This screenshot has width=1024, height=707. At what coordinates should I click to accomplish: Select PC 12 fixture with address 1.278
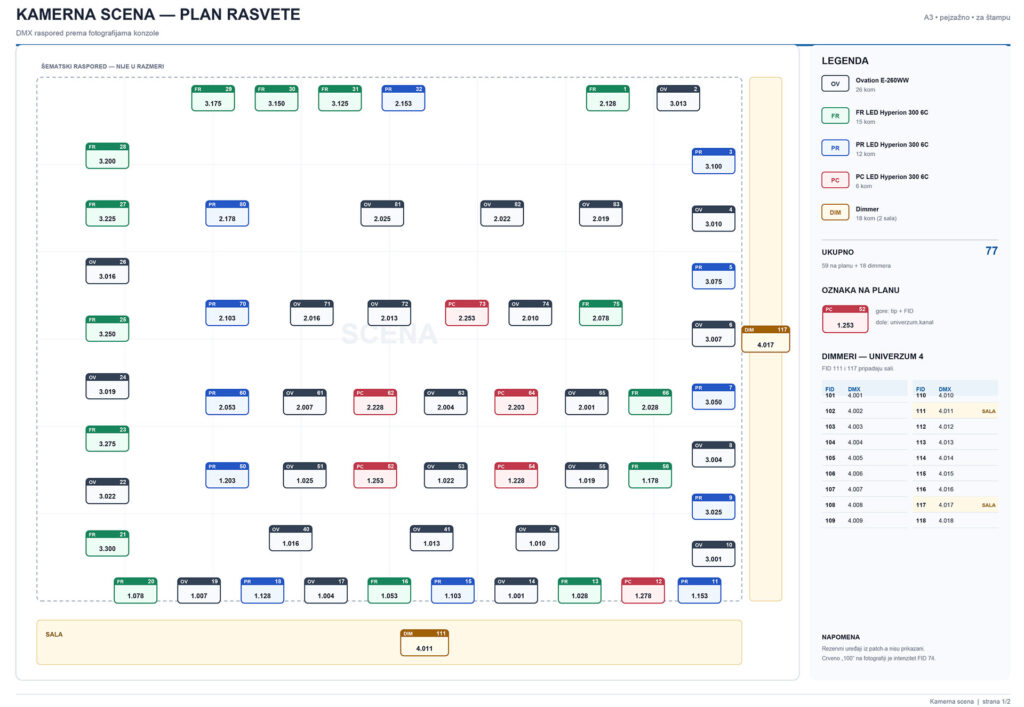point(643,590)
